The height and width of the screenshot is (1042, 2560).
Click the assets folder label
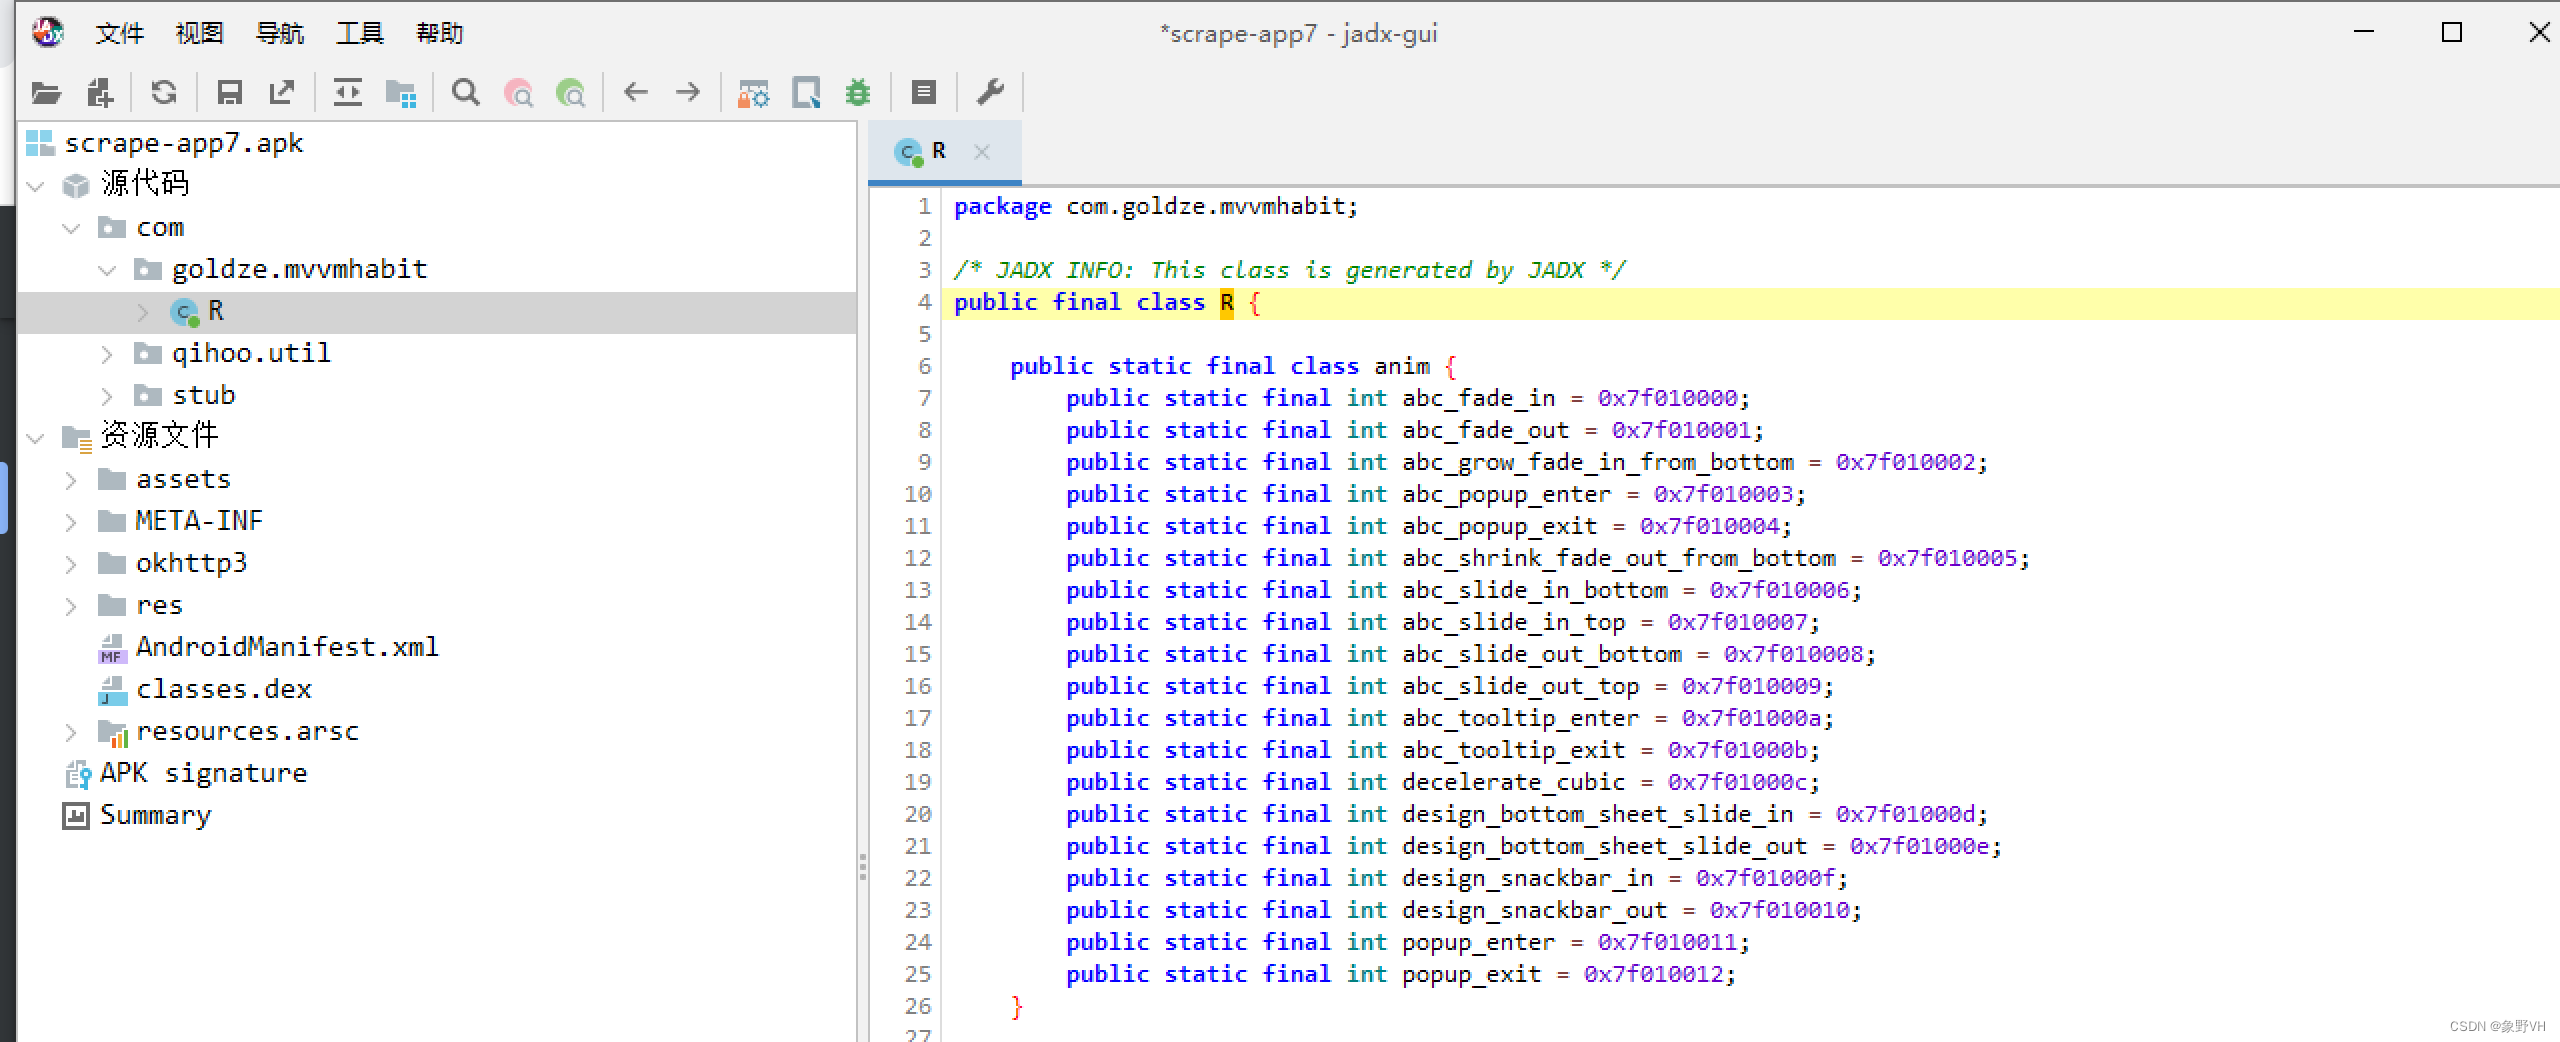tap(183, 479)
